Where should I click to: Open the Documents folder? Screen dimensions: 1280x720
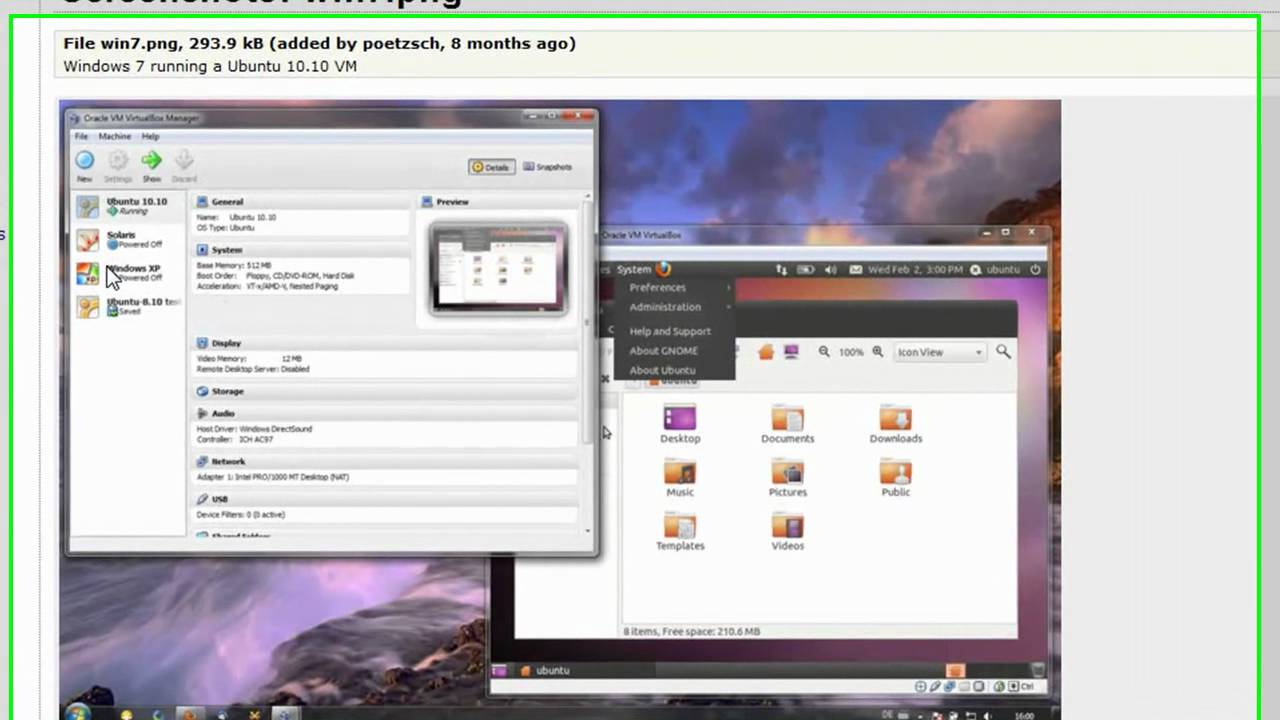(x=787, y=424)
